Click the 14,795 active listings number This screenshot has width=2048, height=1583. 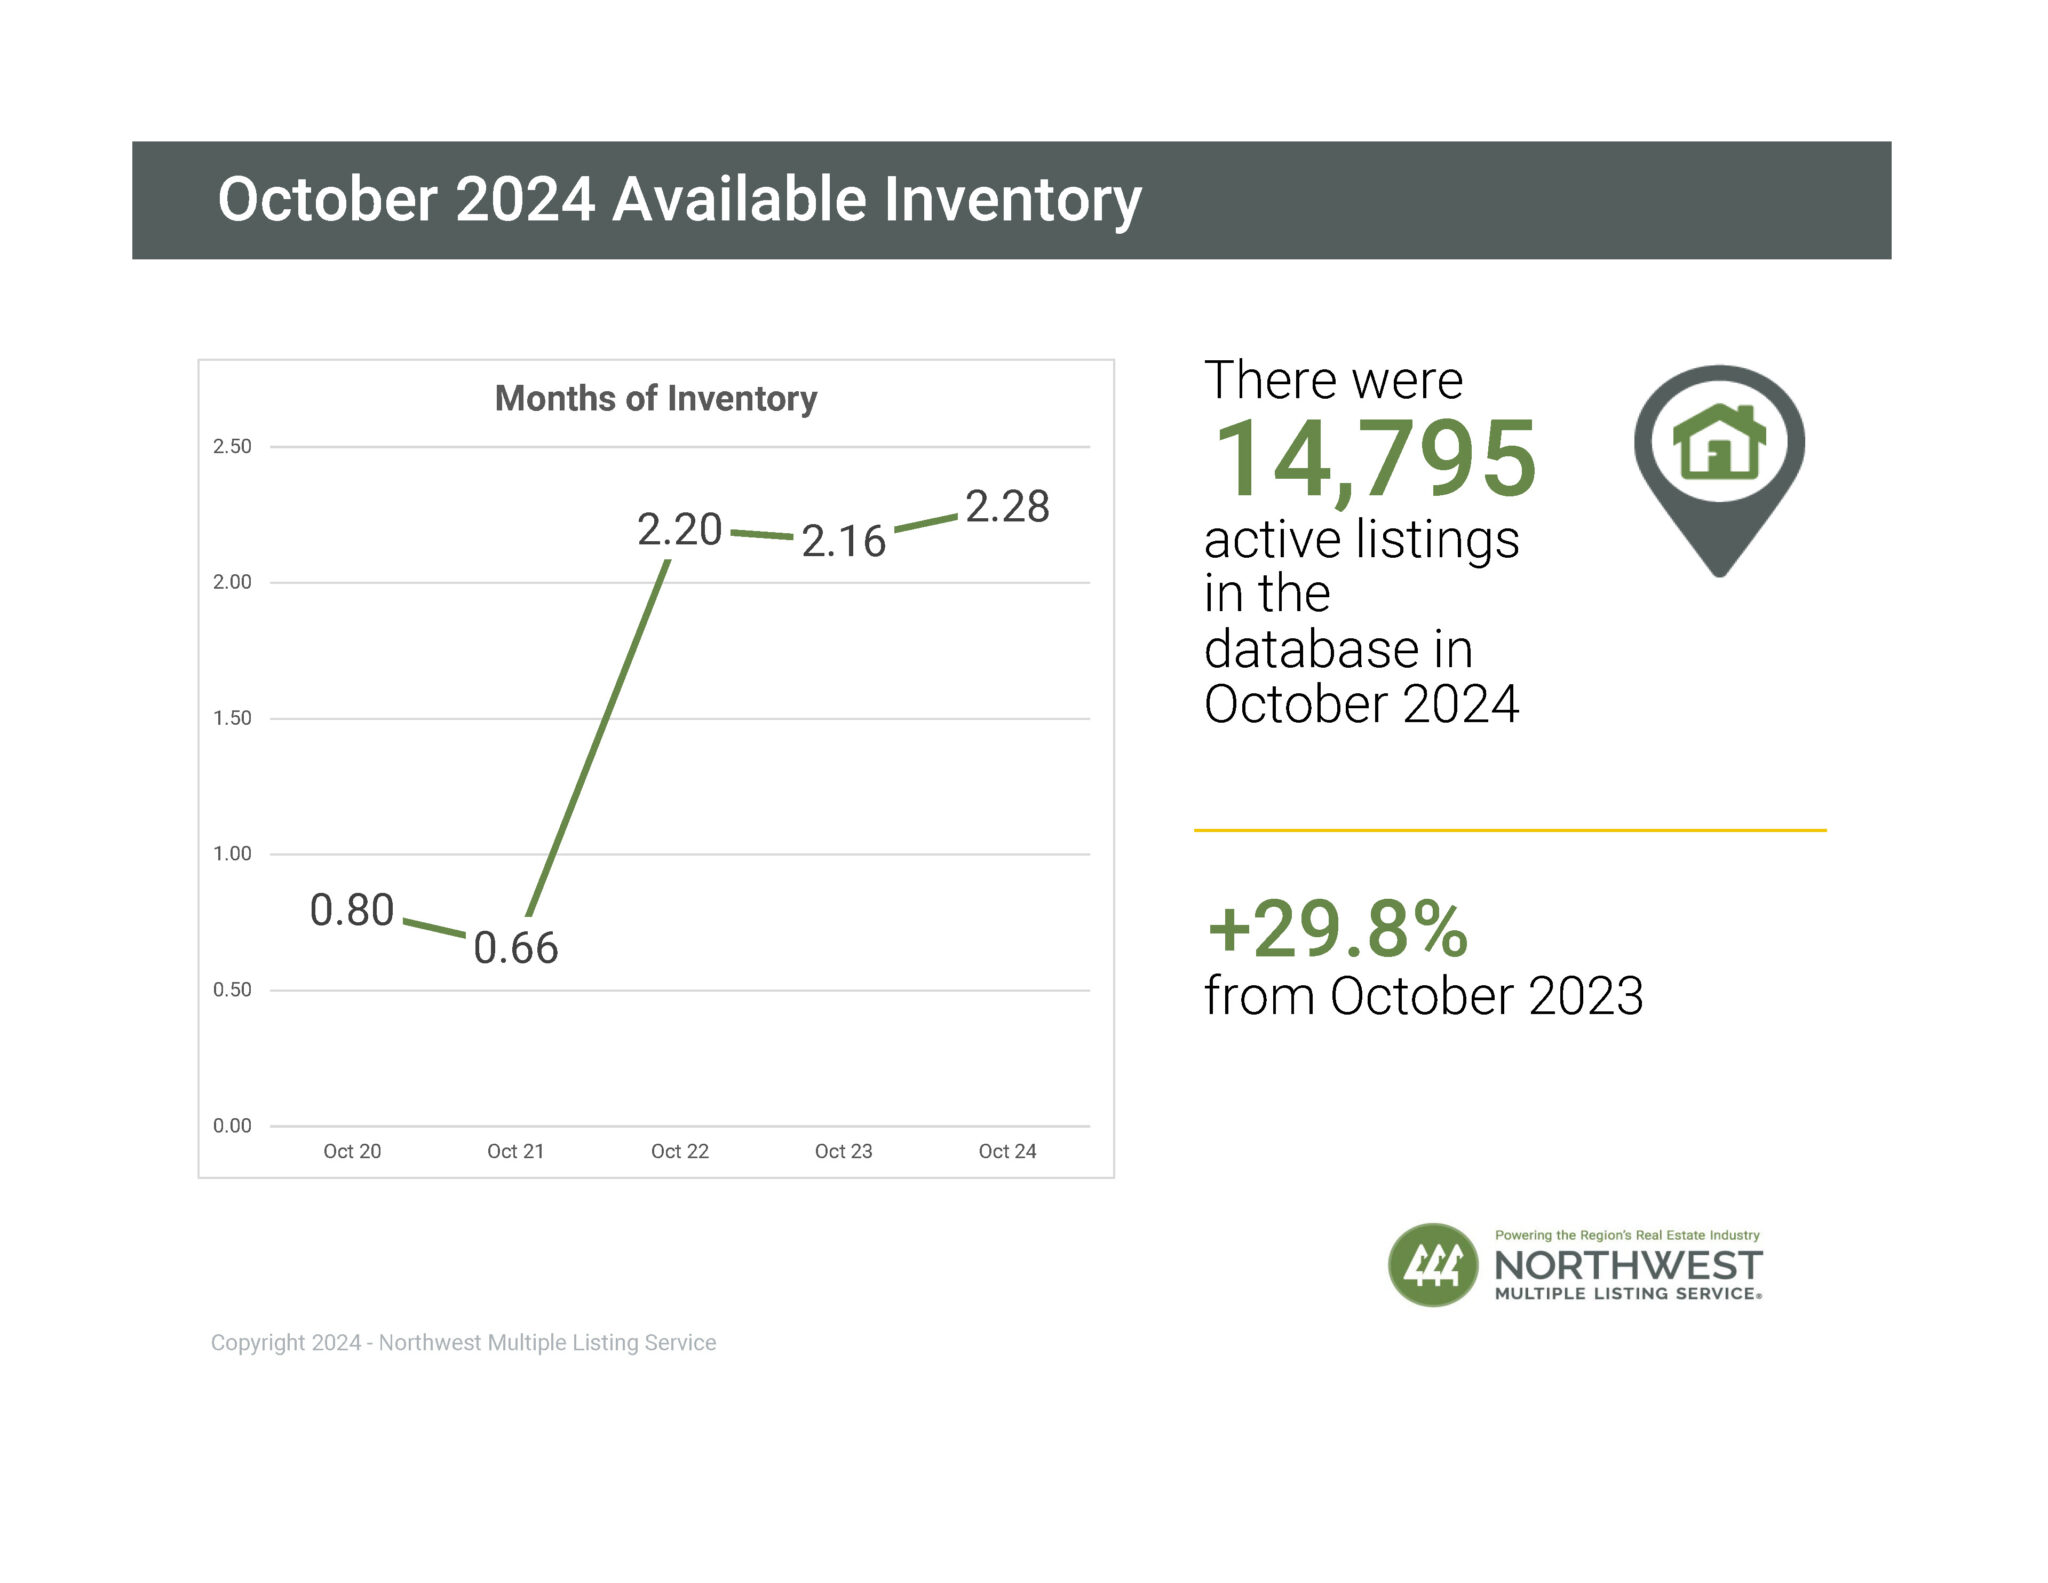point(1374,460)
